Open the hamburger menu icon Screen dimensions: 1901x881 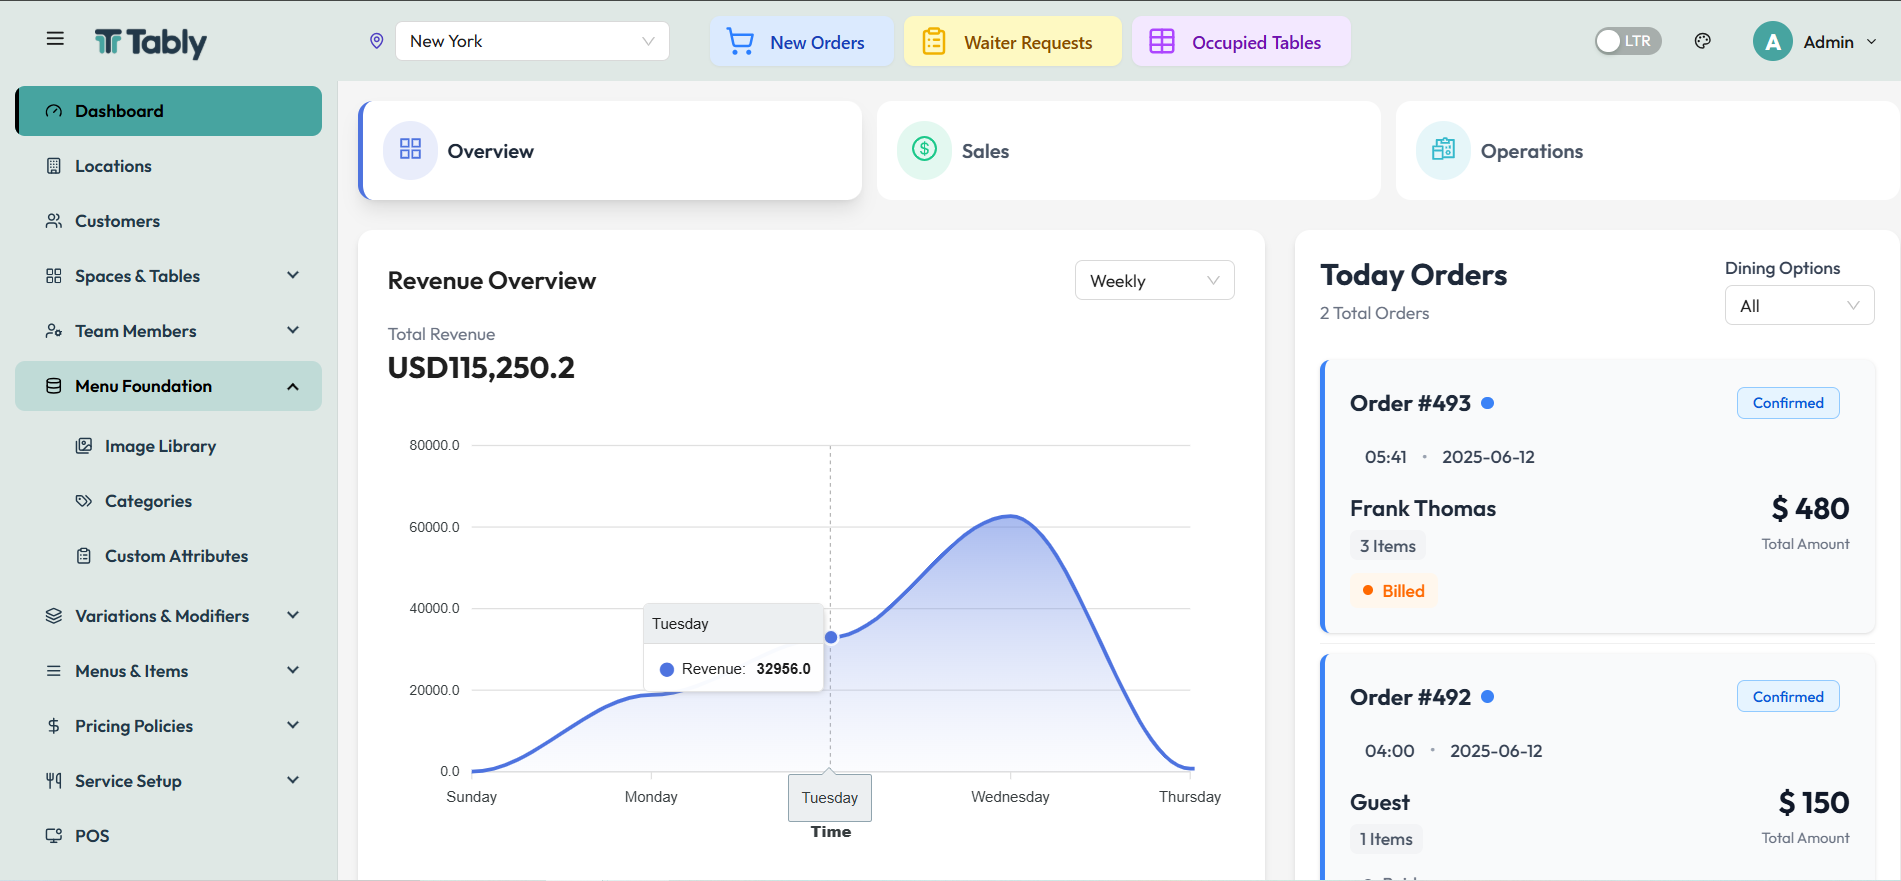[55, 39]
